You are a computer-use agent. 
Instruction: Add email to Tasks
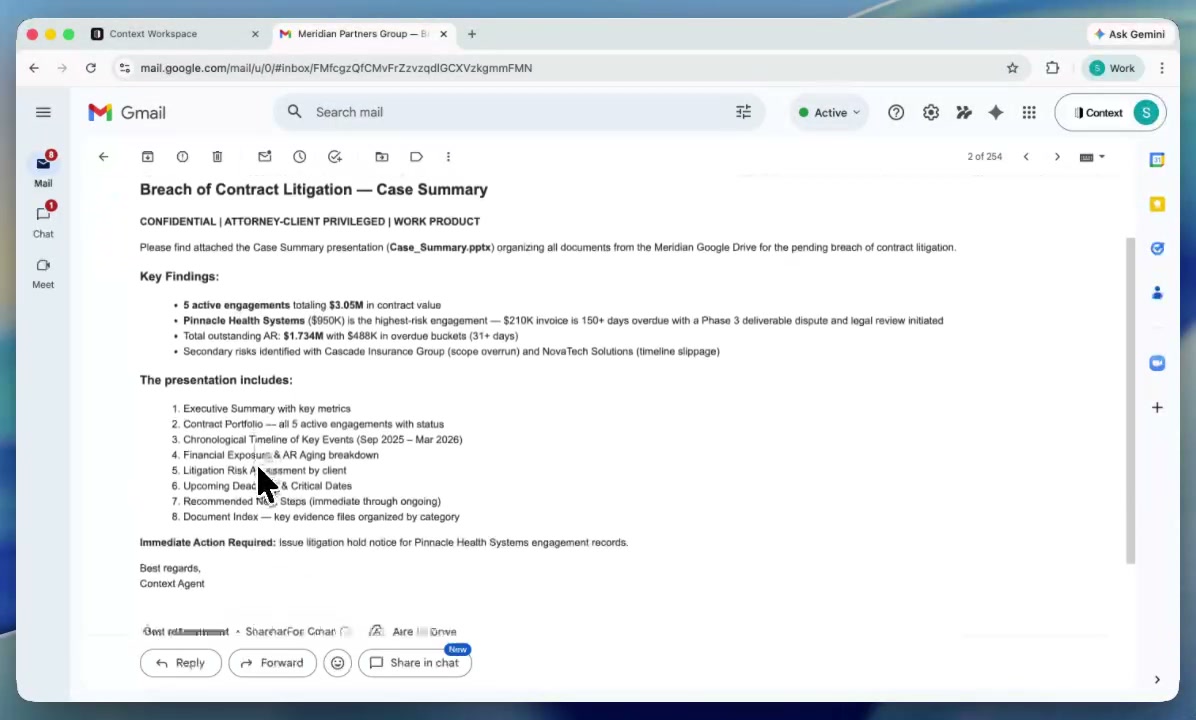335,156
